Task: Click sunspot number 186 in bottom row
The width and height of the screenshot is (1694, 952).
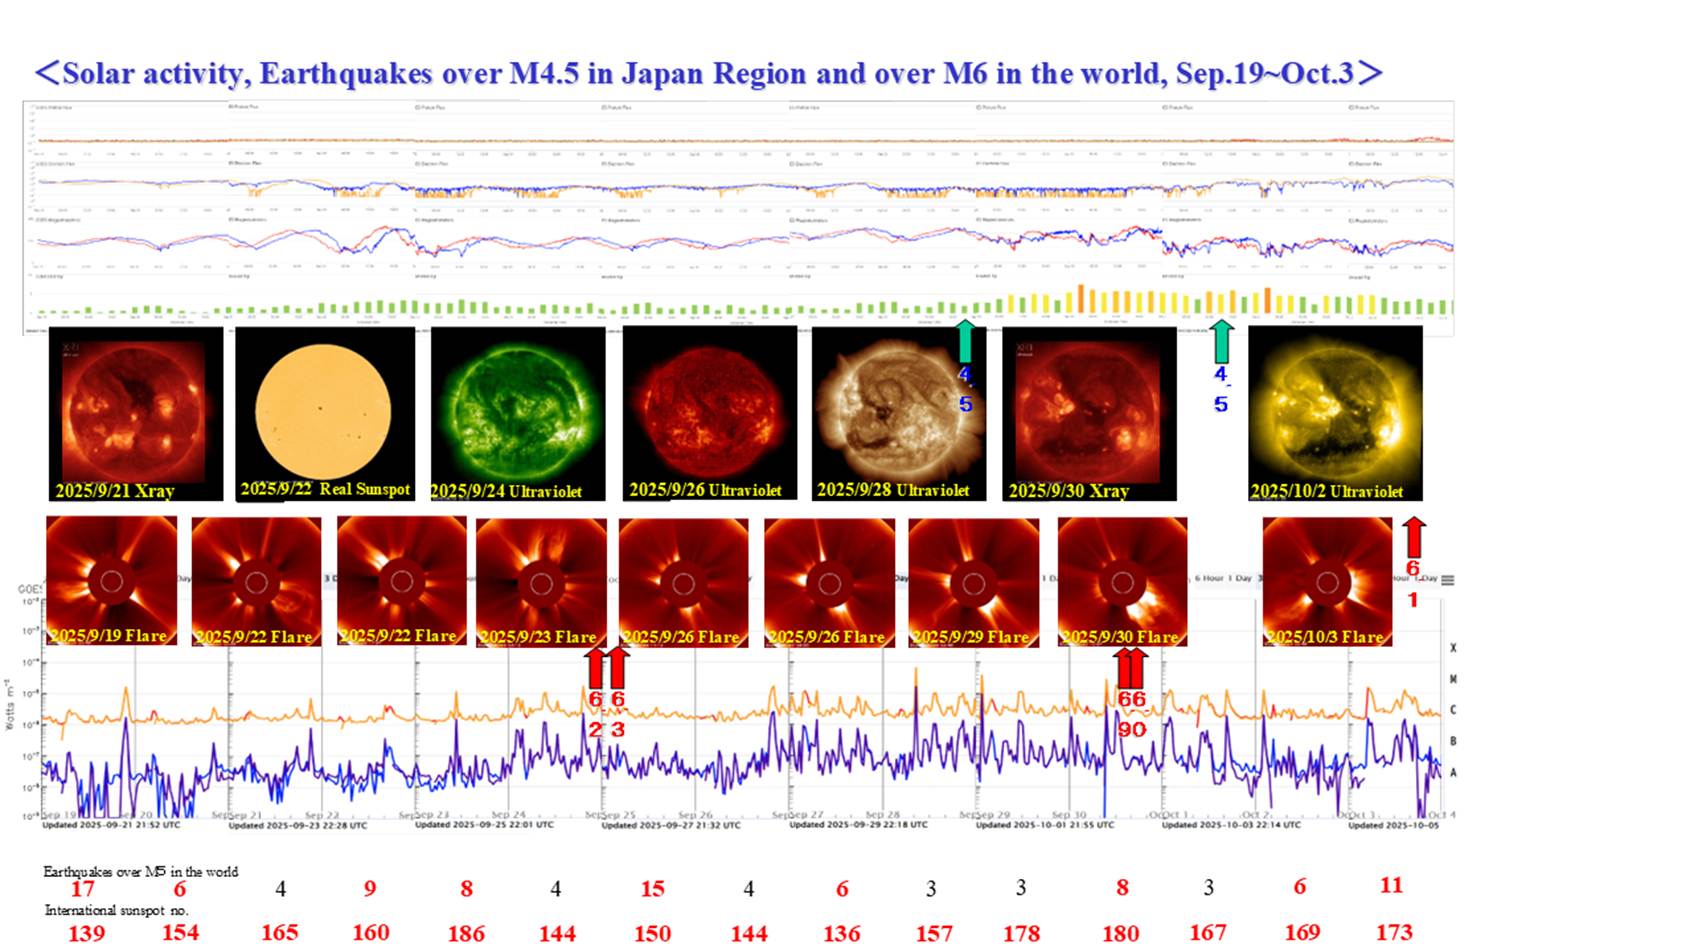Action: [x=466, y=933]
